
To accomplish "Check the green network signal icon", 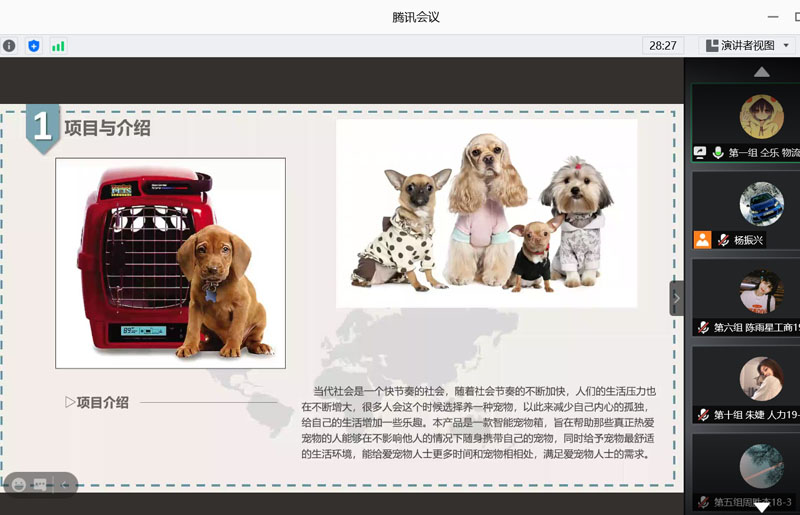I will (x=58, y=46).
